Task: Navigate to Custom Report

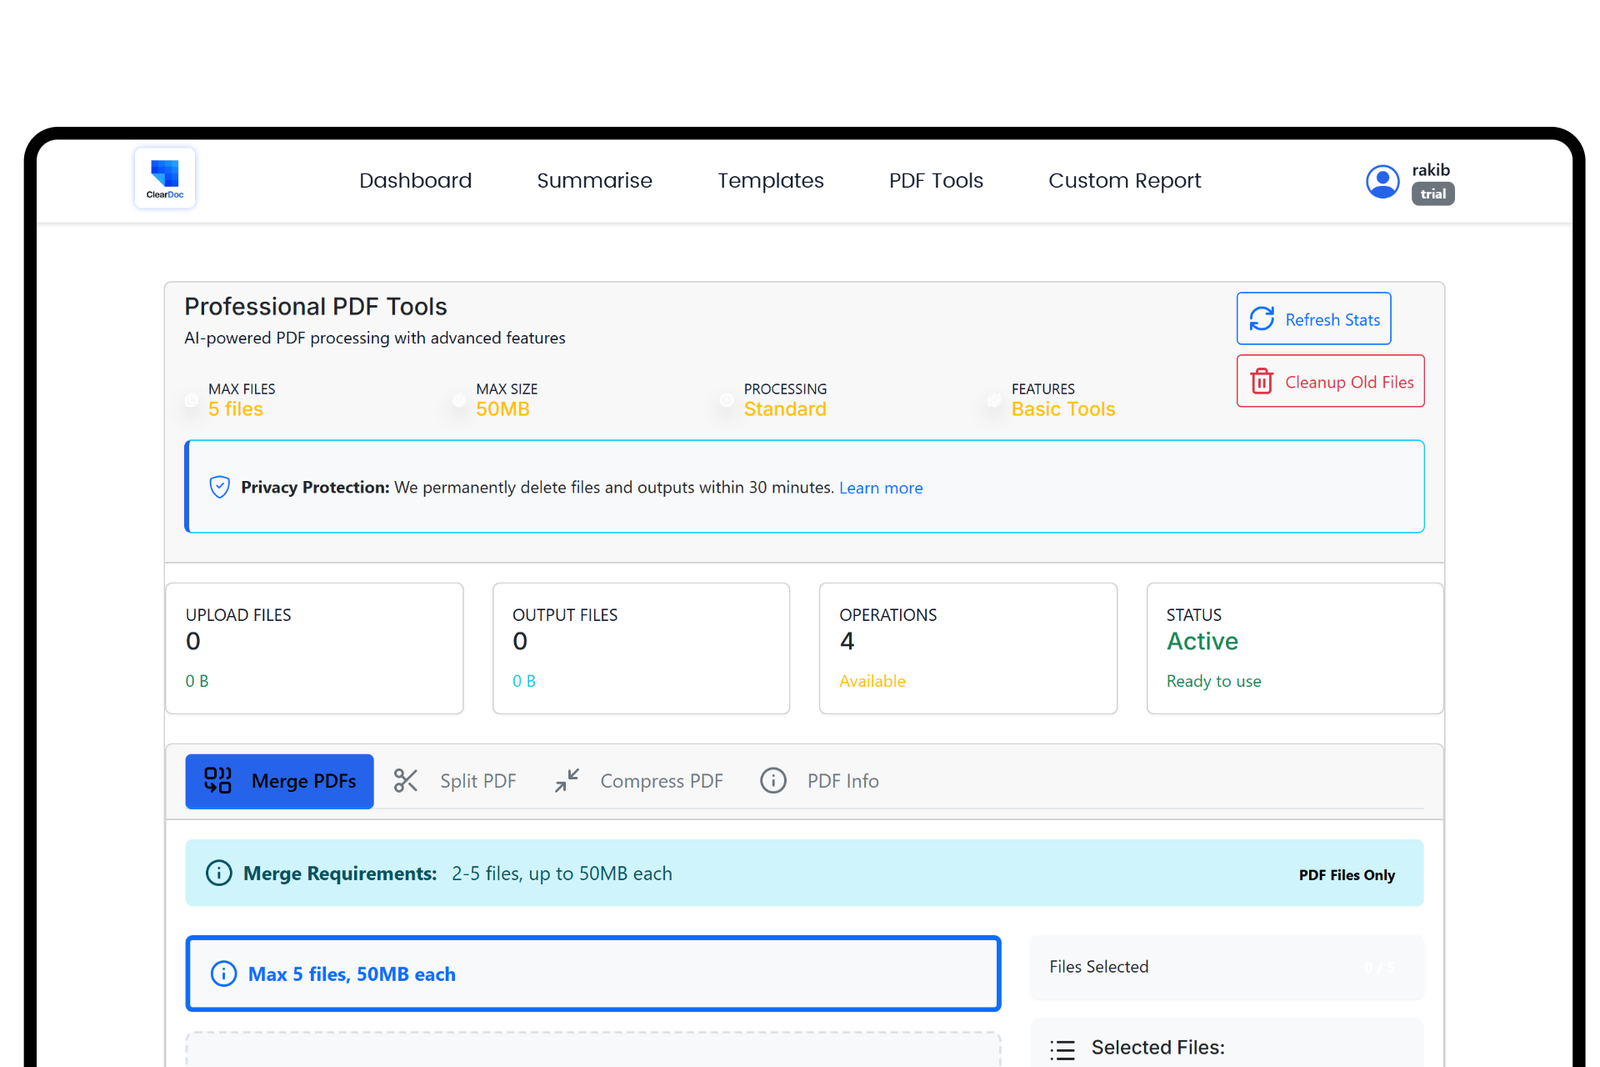Action: pyautogui.click(x=1124, y=181)
